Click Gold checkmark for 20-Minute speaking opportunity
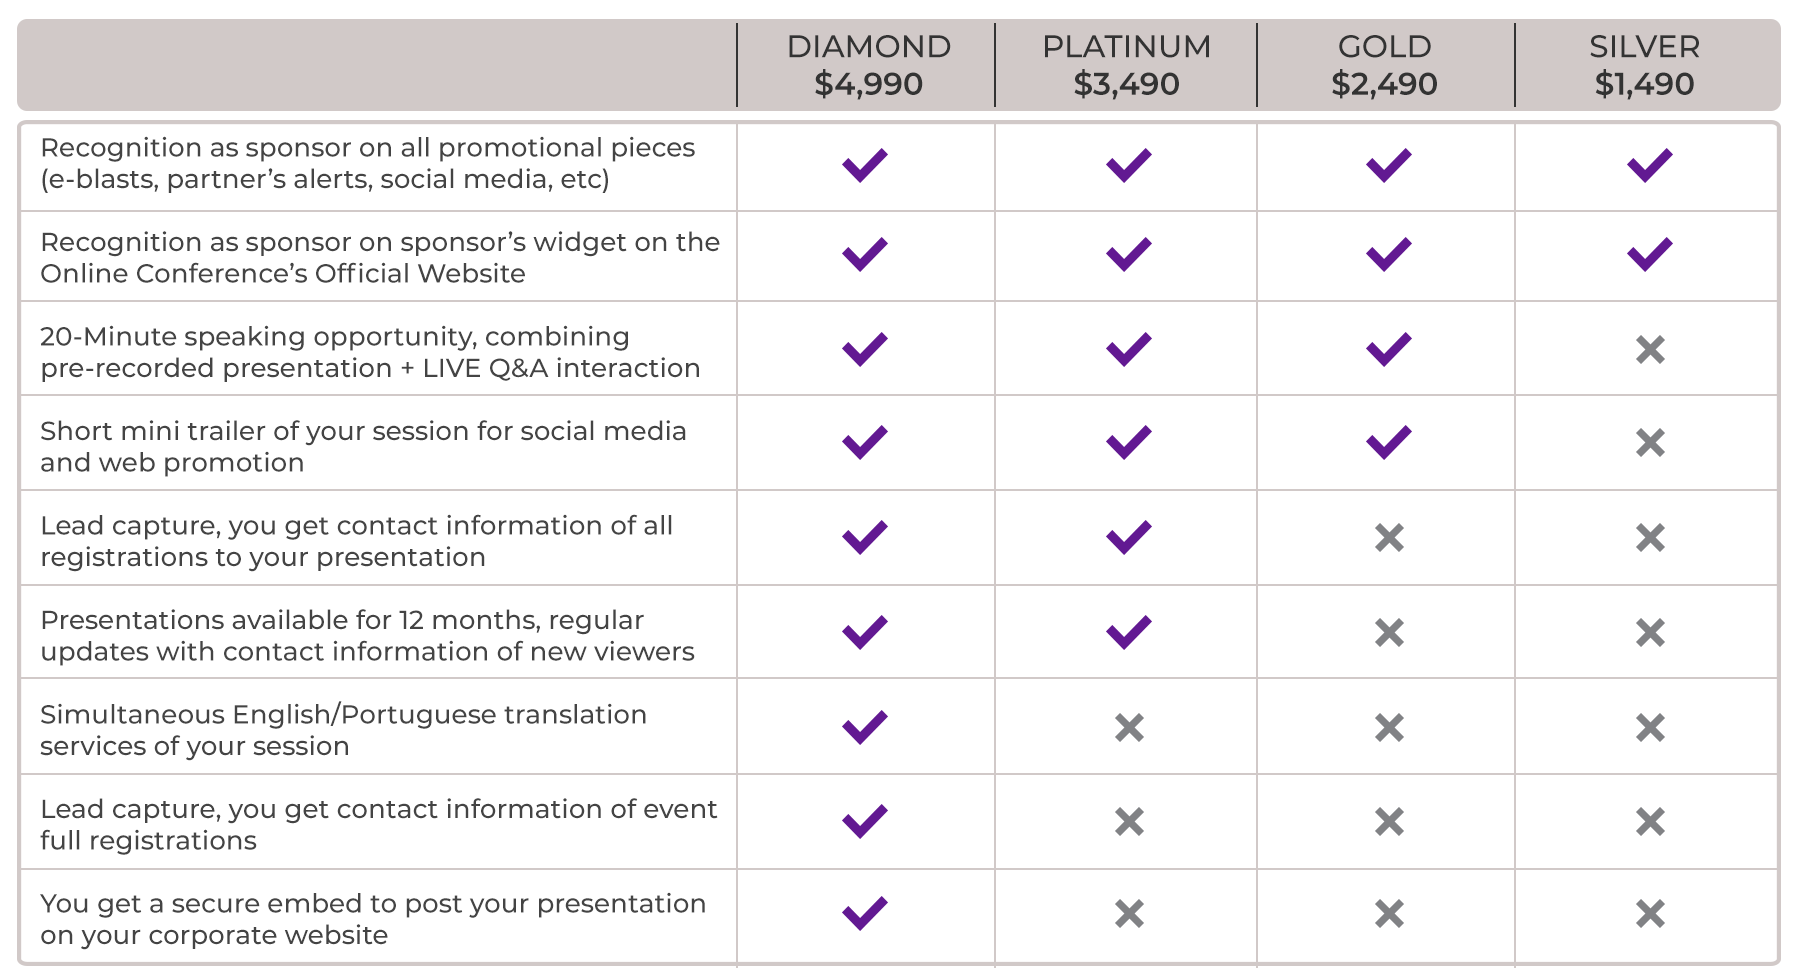1800x968 pixels. tap(1388, 349)
